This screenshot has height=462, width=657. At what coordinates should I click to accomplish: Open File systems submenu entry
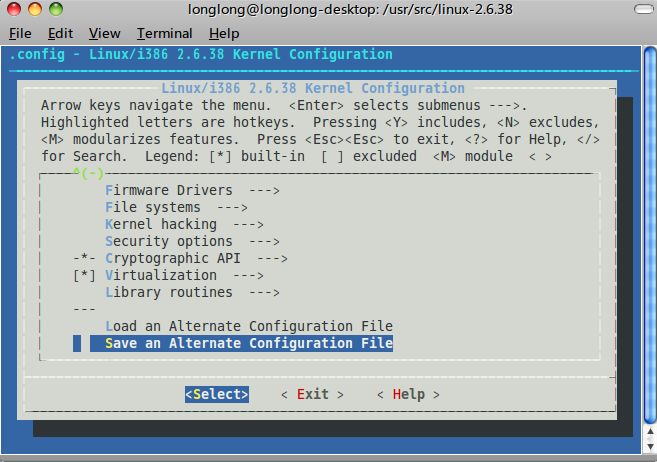coord(176,207)
